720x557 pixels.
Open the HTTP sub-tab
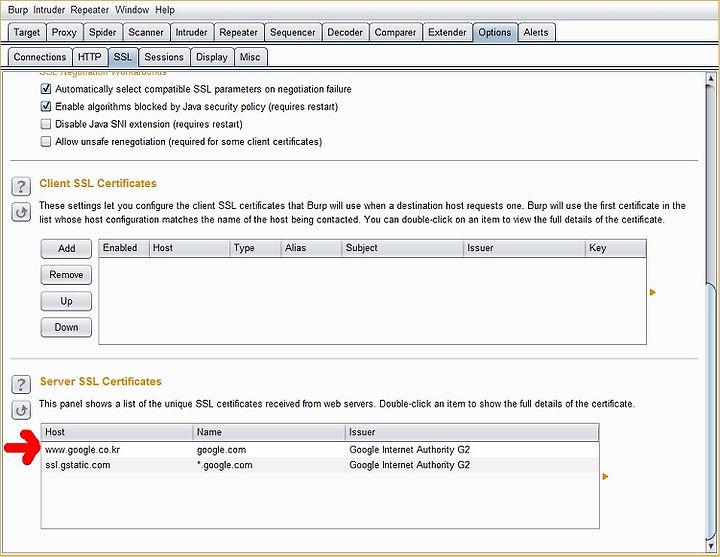(89, 57)
